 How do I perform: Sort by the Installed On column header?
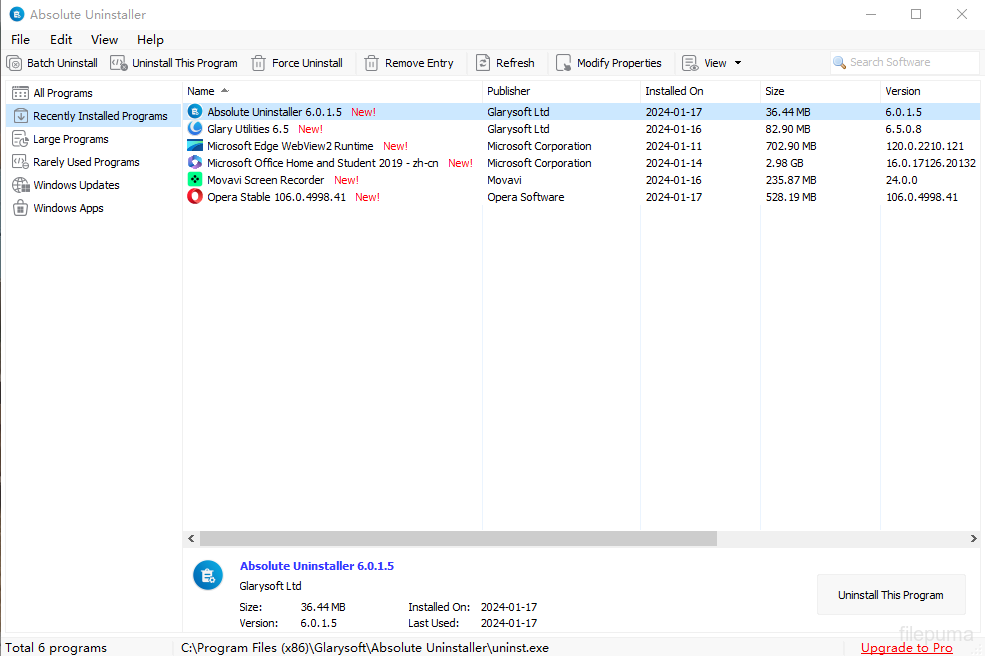[x=700, y=91]
